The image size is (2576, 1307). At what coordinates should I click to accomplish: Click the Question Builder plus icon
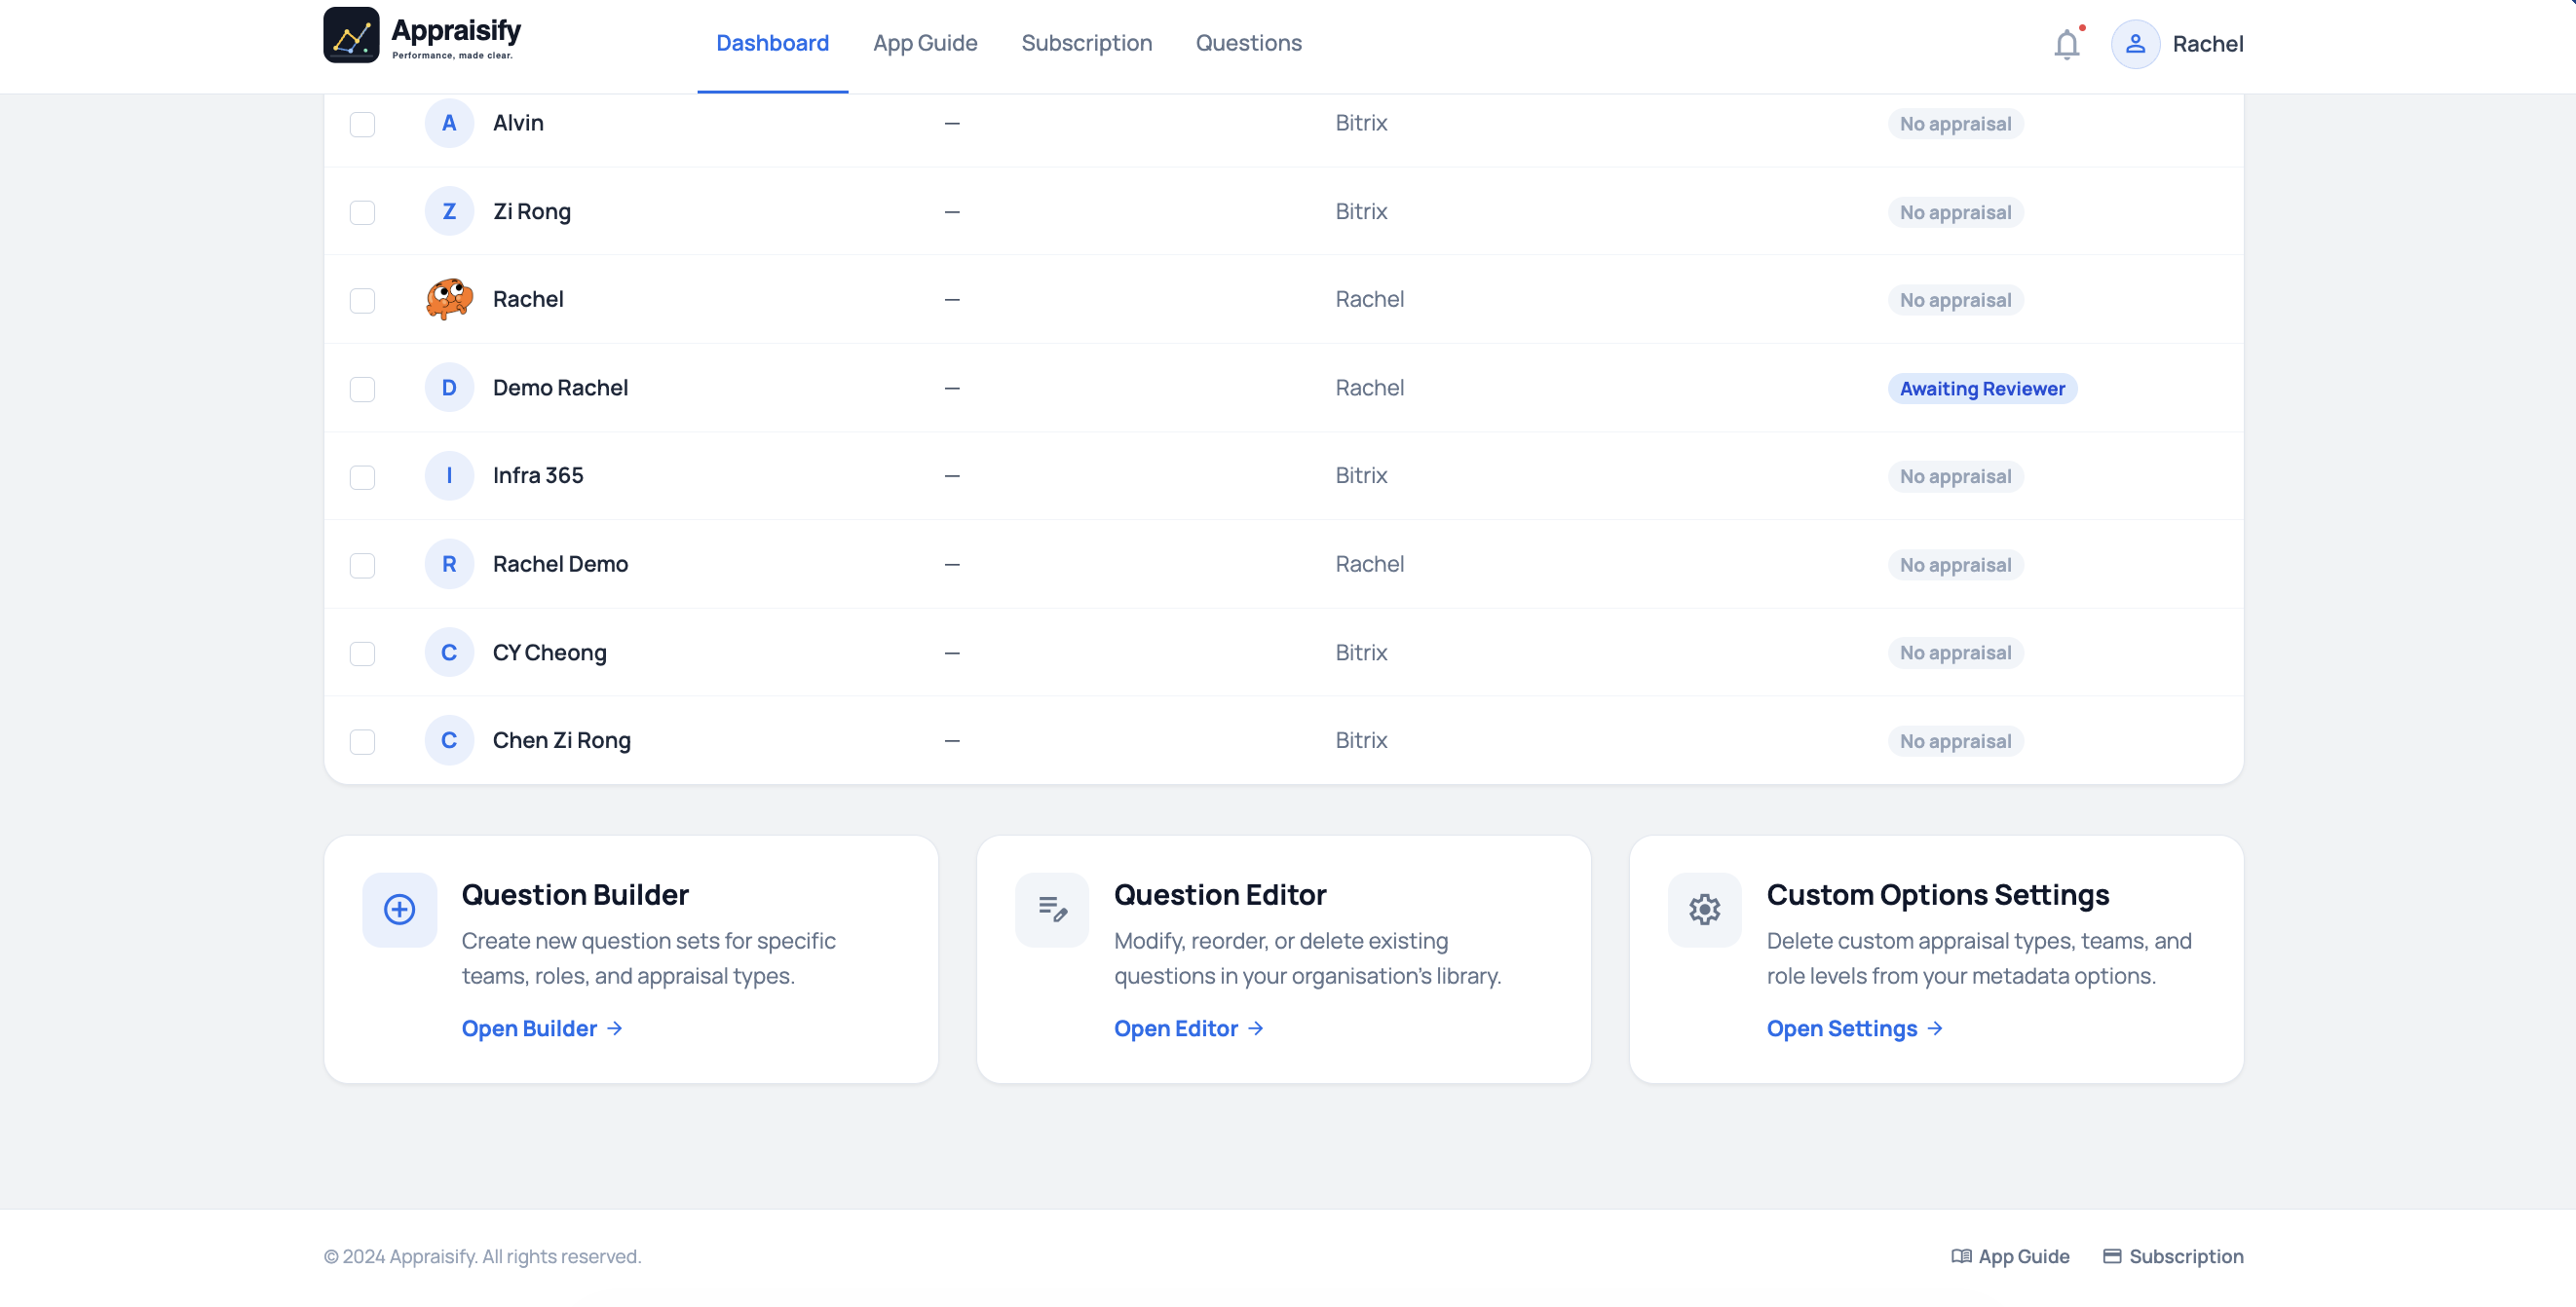pyautogui.click(x=399, y=909)
